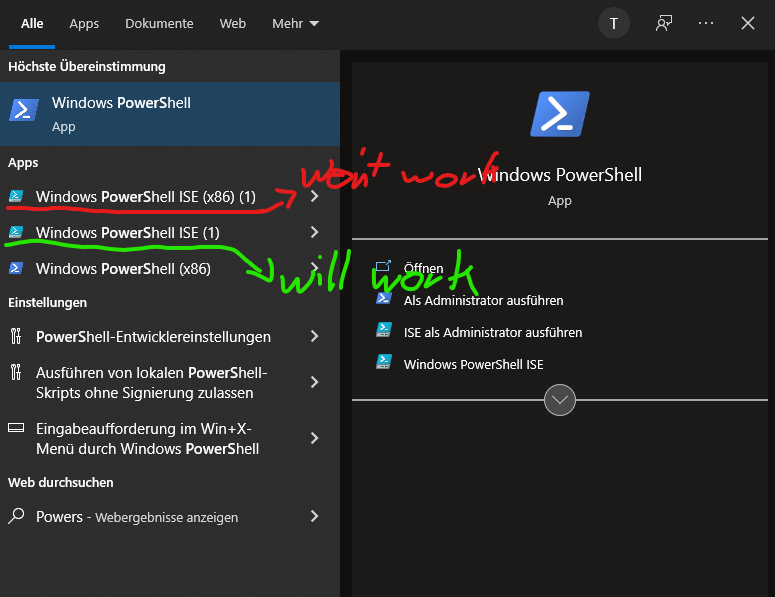Viewport: 775px width, 597px height.
Task: Open Eingabeaufforderung im Win+X-Menü setting
Action: (x=147, y=438)
